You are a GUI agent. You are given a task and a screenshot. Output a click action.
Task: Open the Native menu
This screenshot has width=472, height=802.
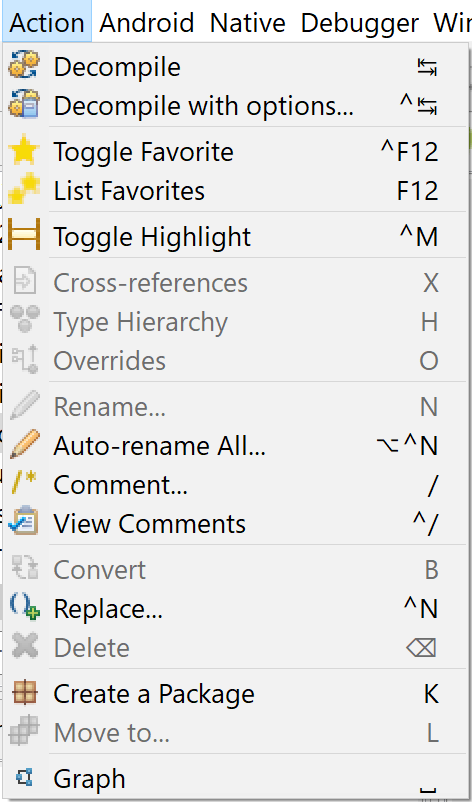(x=248, y=23)
